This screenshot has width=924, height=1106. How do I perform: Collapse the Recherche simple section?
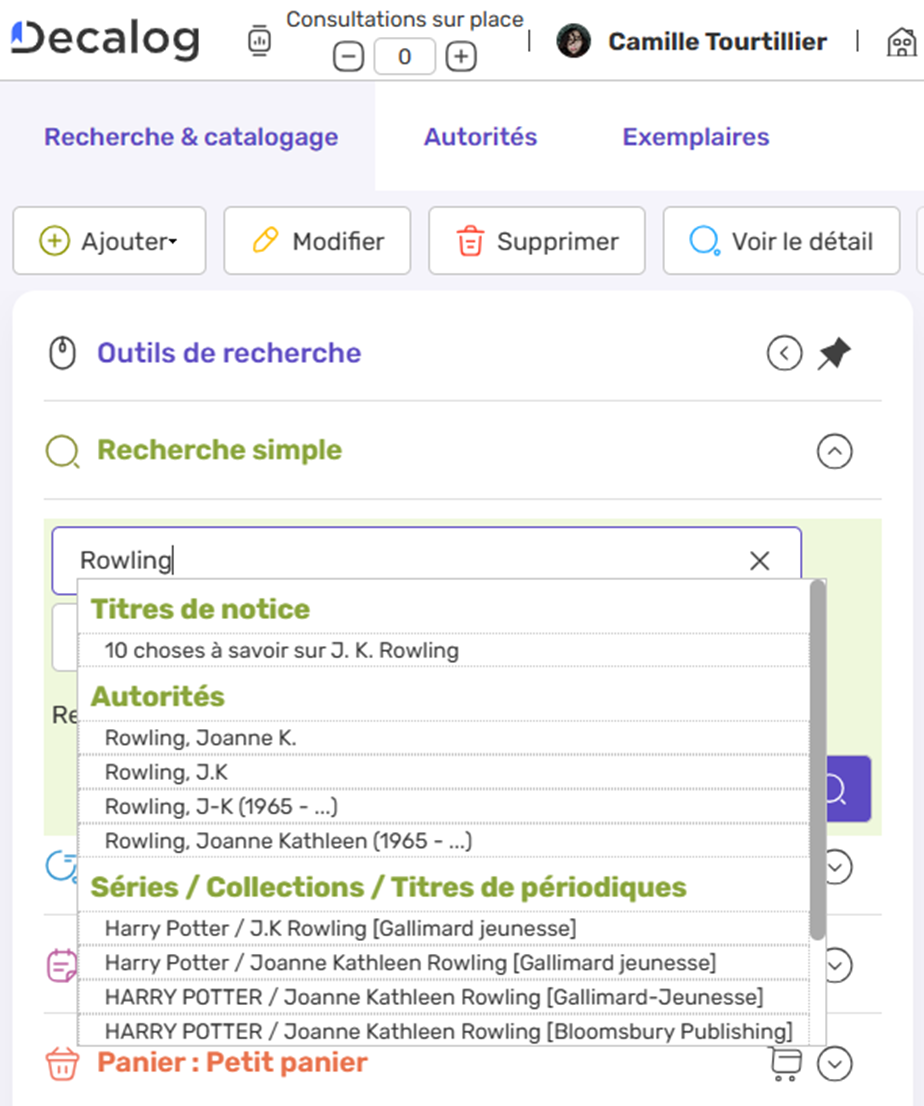tap(835, 452)
